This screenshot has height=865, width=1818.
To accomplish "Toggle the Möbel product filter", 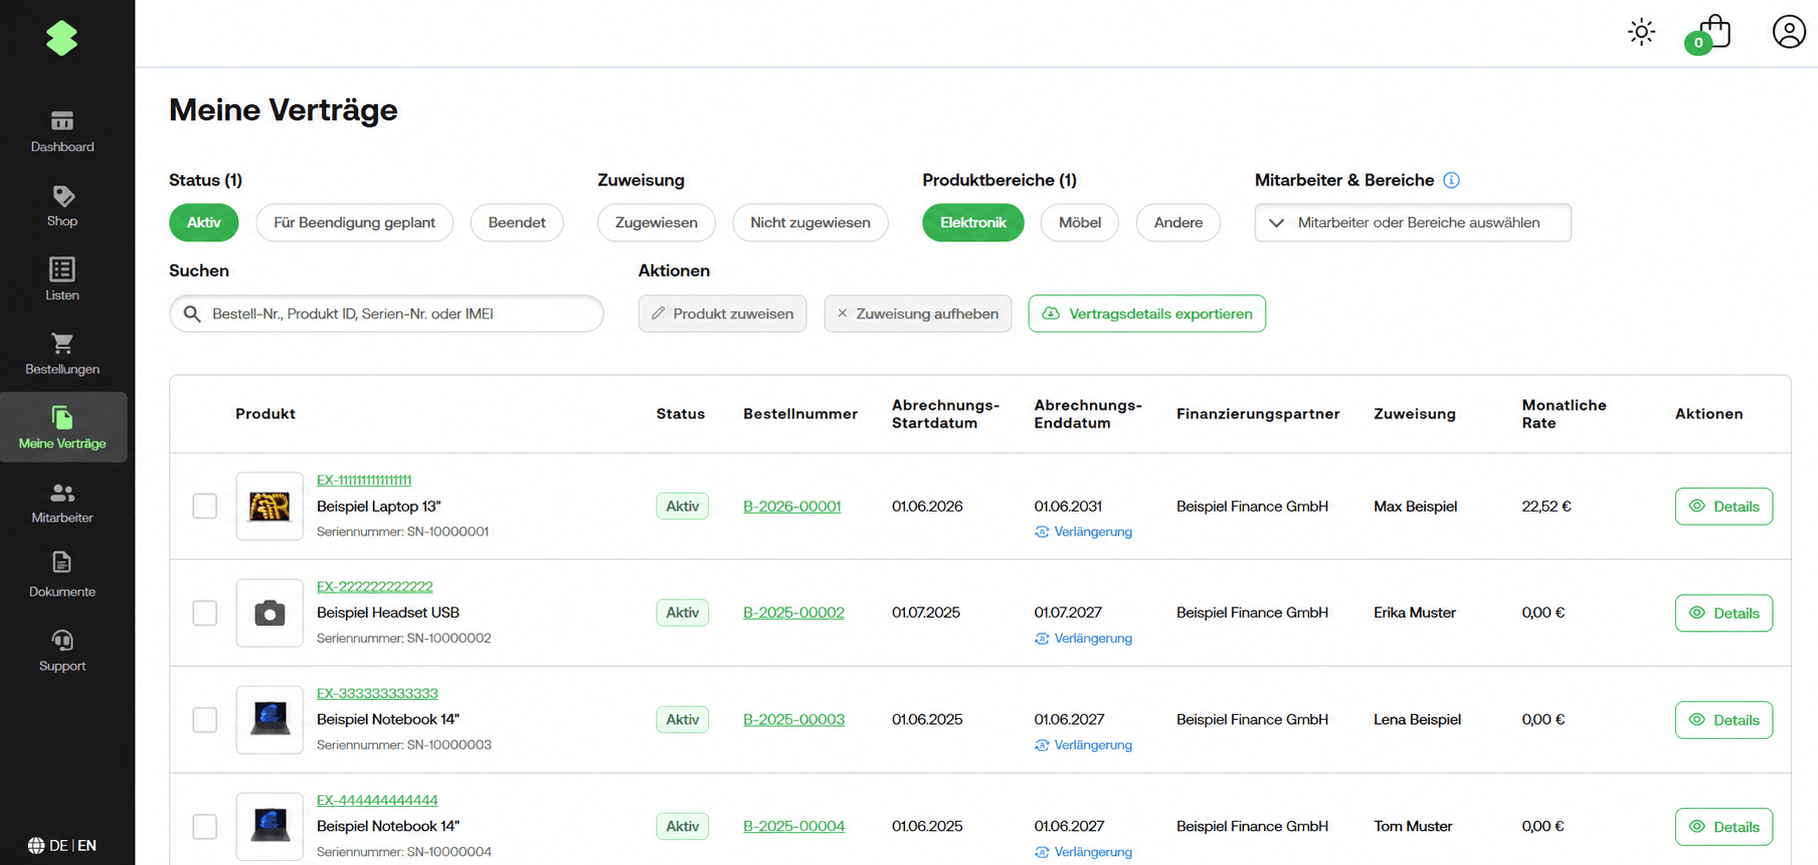I will (1080, 222).
